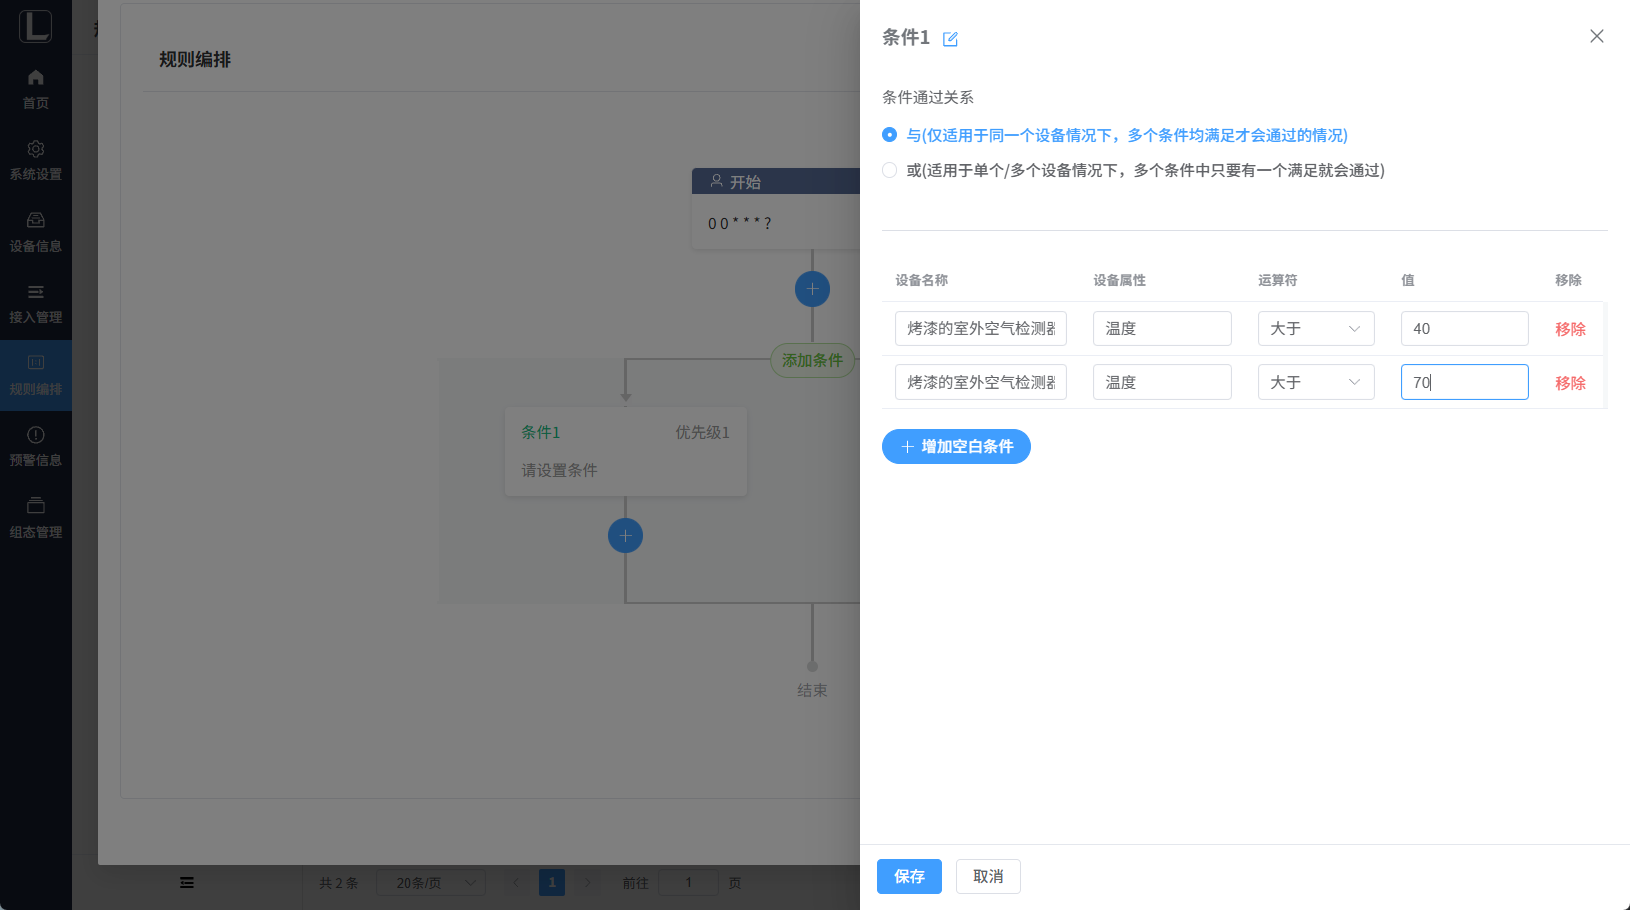Select 规则编排 in the sidebar
The image size is (1630, 910).
pos(36,375)
